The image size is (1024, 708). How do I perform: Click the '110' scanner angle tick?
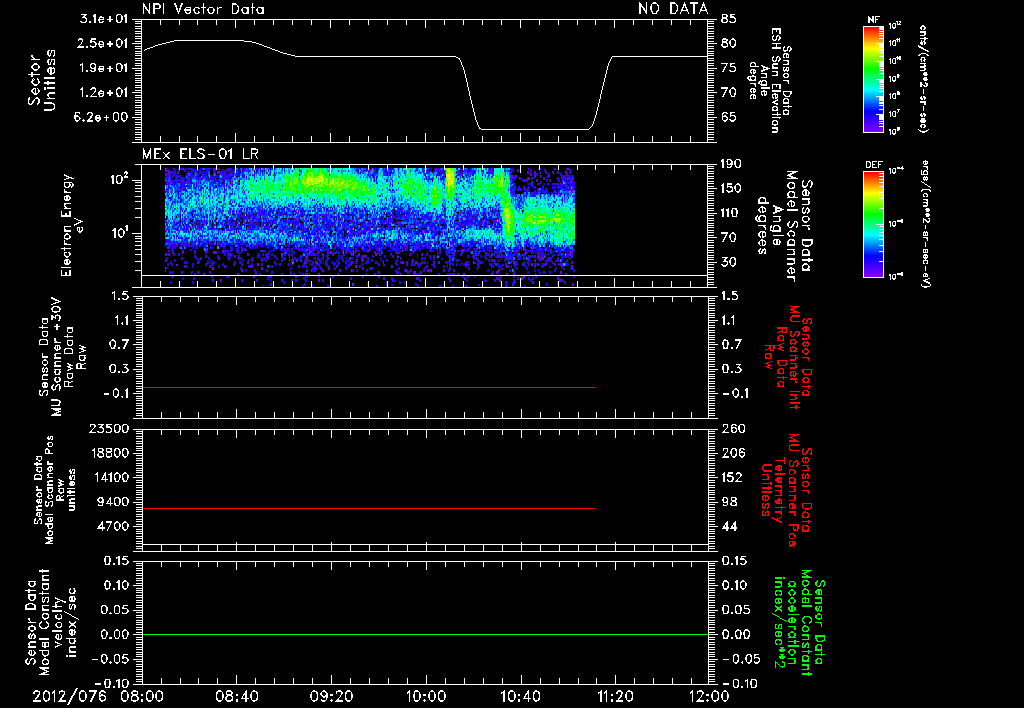[731, 213]
